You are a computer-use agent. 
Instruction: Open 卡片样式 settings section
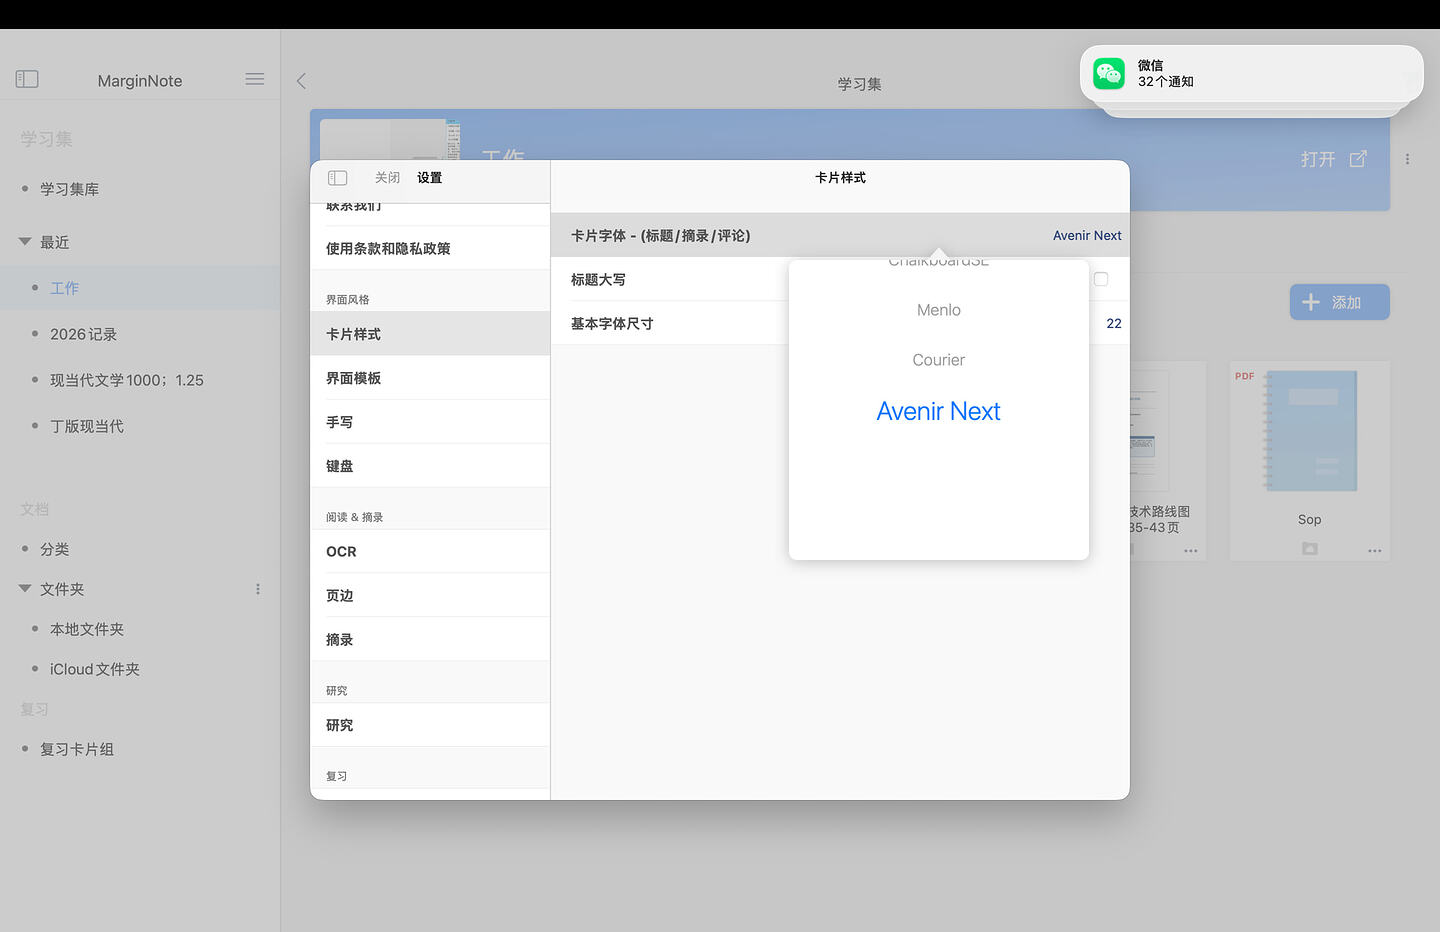click(430, 334)
